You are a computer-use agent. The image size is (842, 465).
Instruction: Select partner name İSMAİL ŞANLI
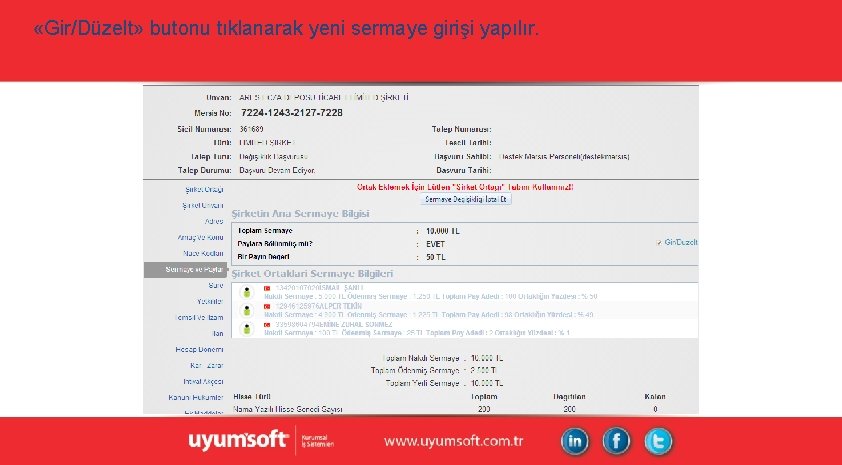341,288
